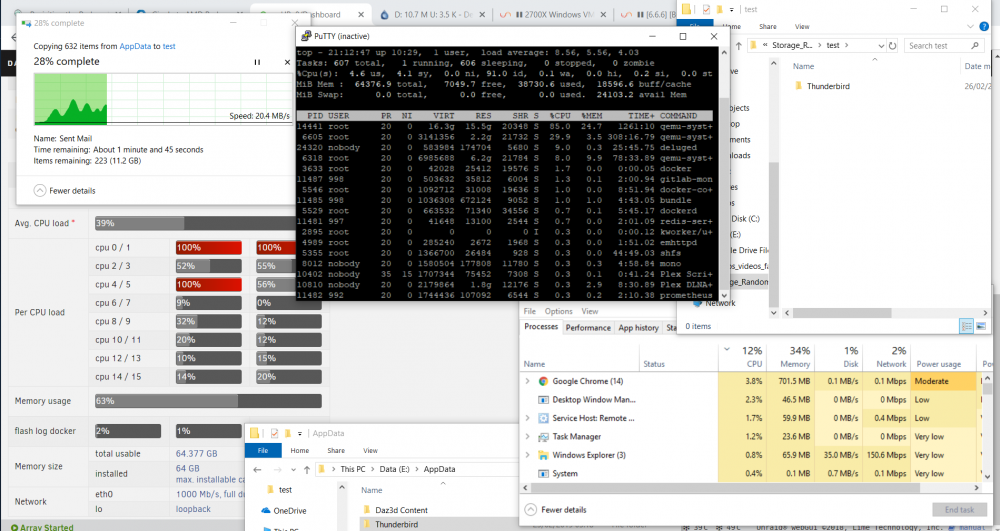
Task: Switch test window to large icons view
Action: pos(981,326)
